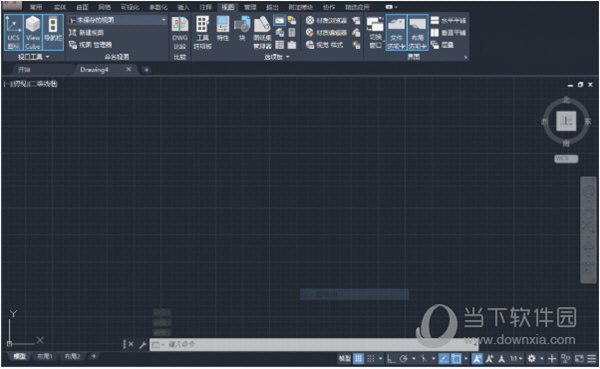600x369 pixels.
Task: Click the viewport controls label in canvas
Action: click(x=31, y=84)
